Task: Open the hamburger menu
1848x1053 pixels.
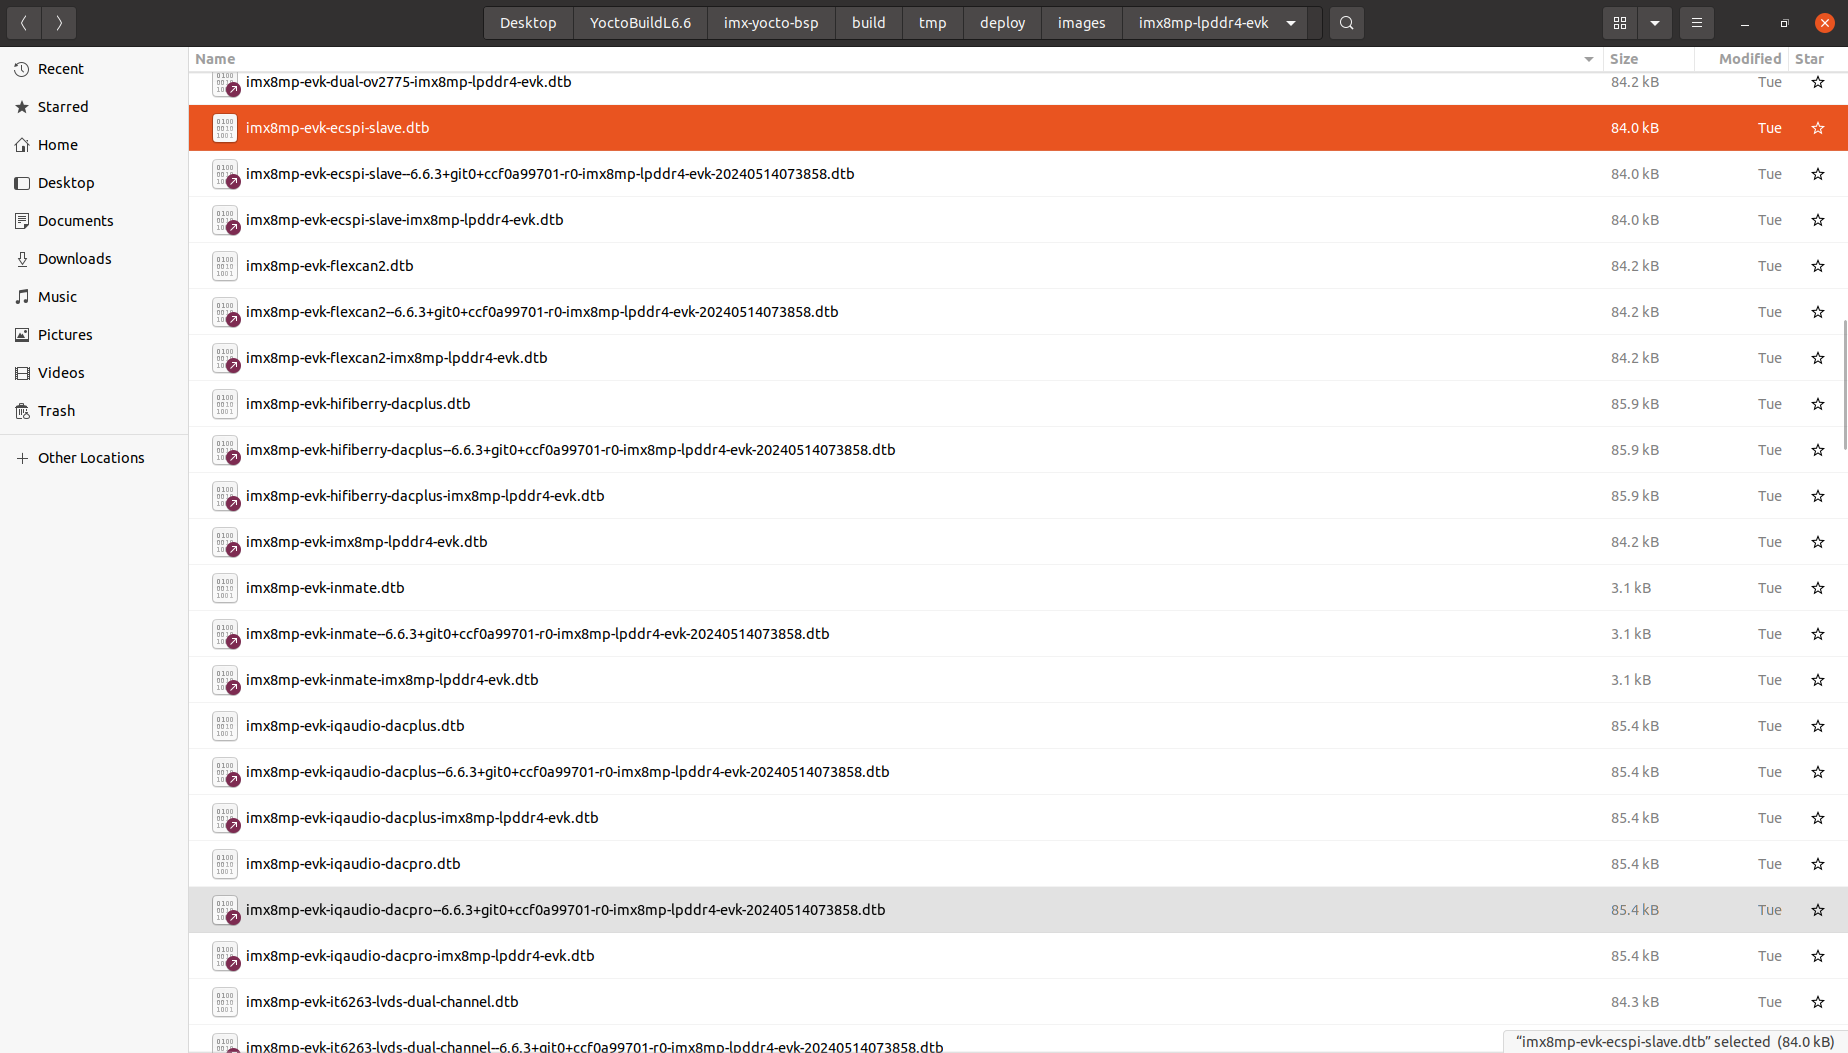Action: 1696,22
